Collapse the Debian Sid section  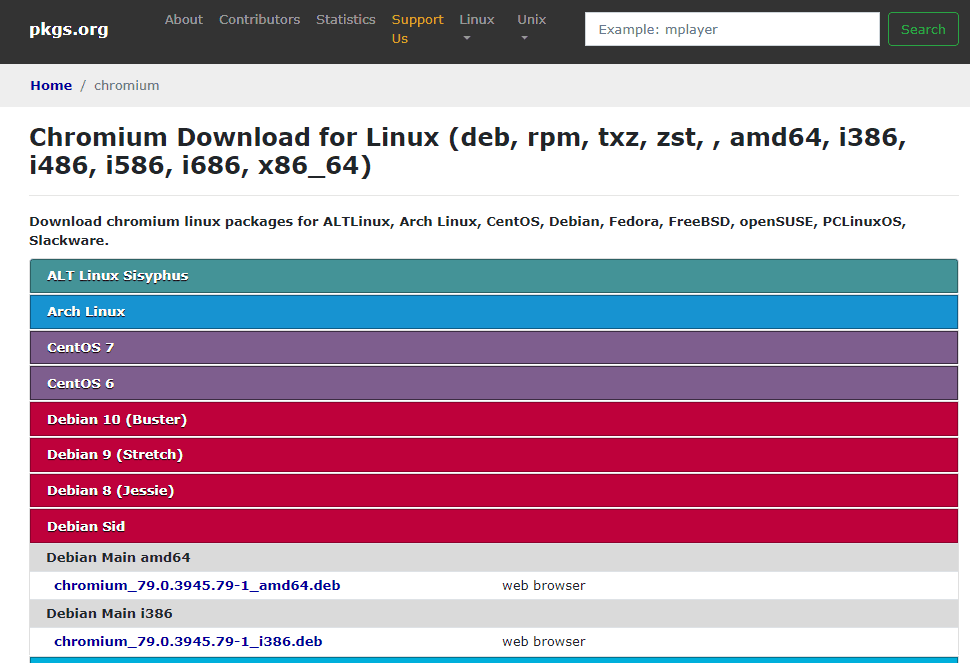click(x=494, y=526)
